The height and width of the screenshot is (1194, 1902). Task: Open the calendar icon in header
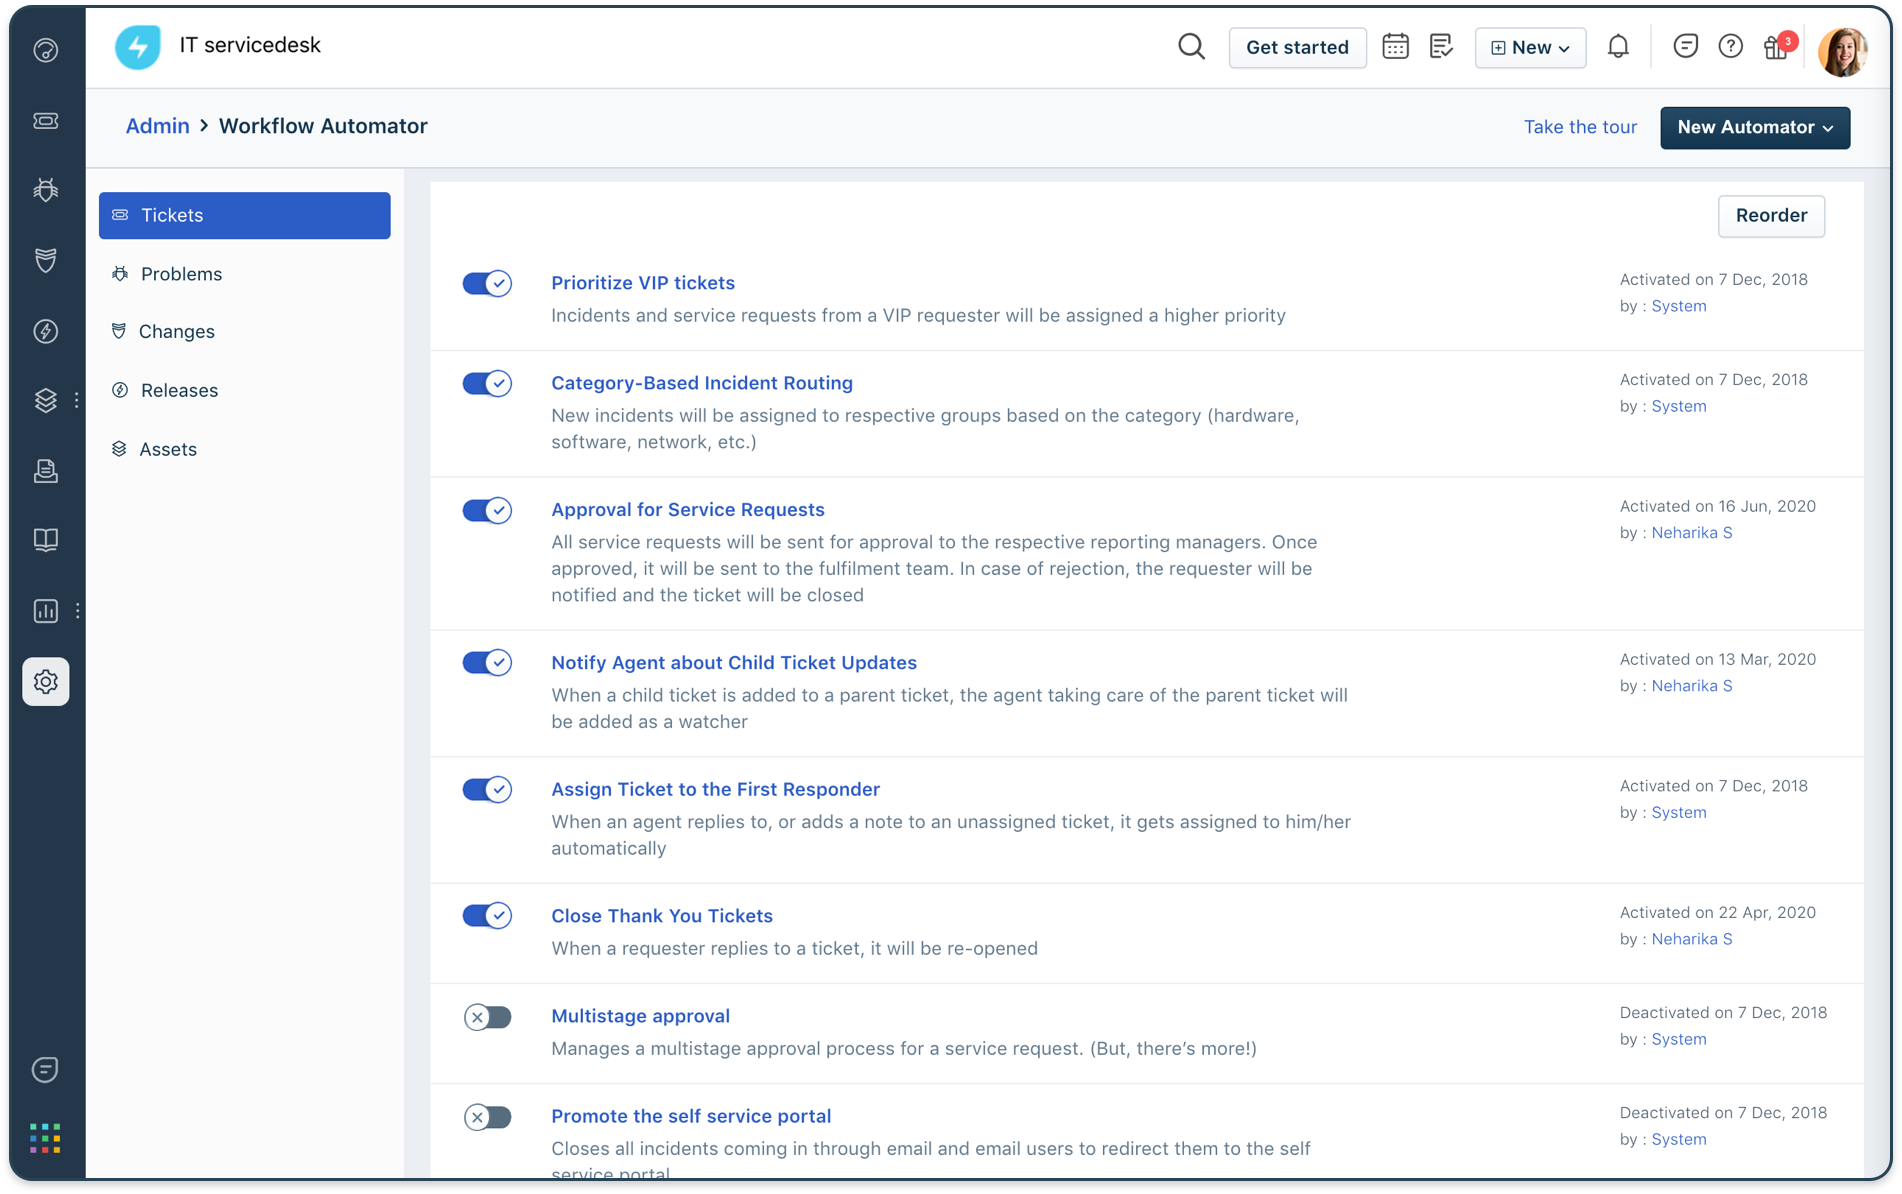pyautogui.click(x=1395, y=47)
